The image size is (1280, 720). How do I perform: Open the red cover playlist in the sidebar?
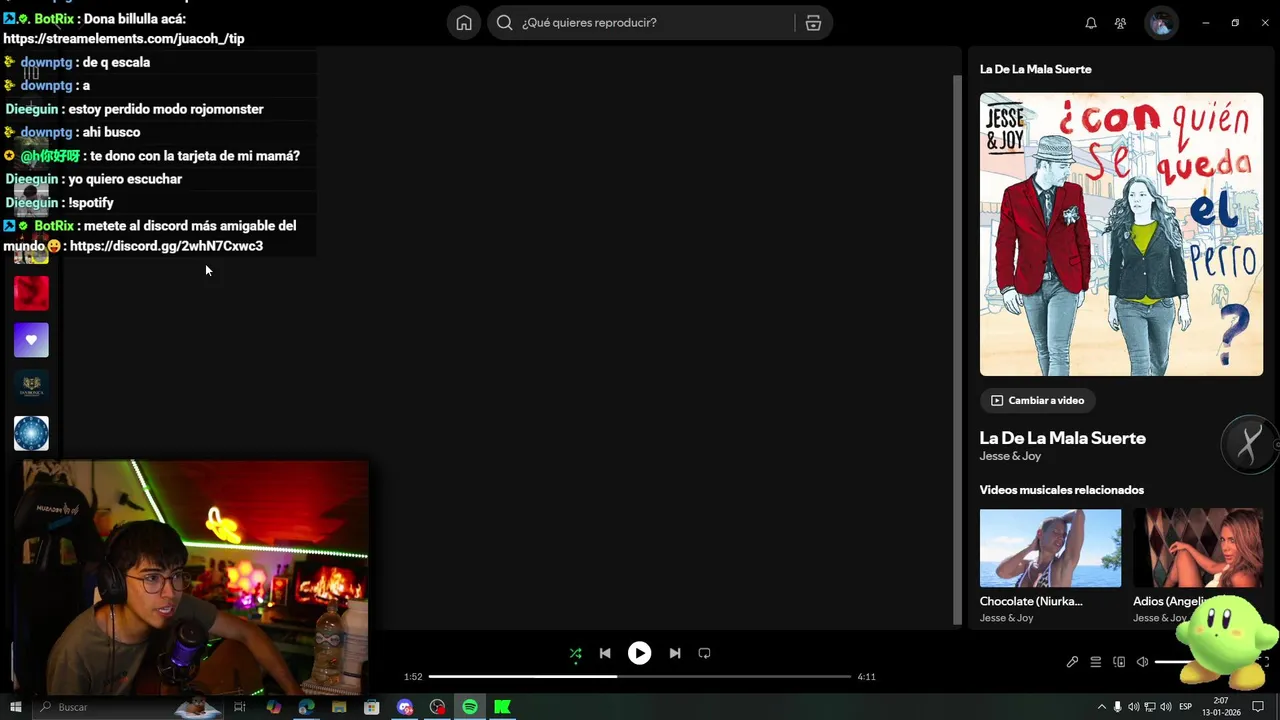click(x=31, y=293)
